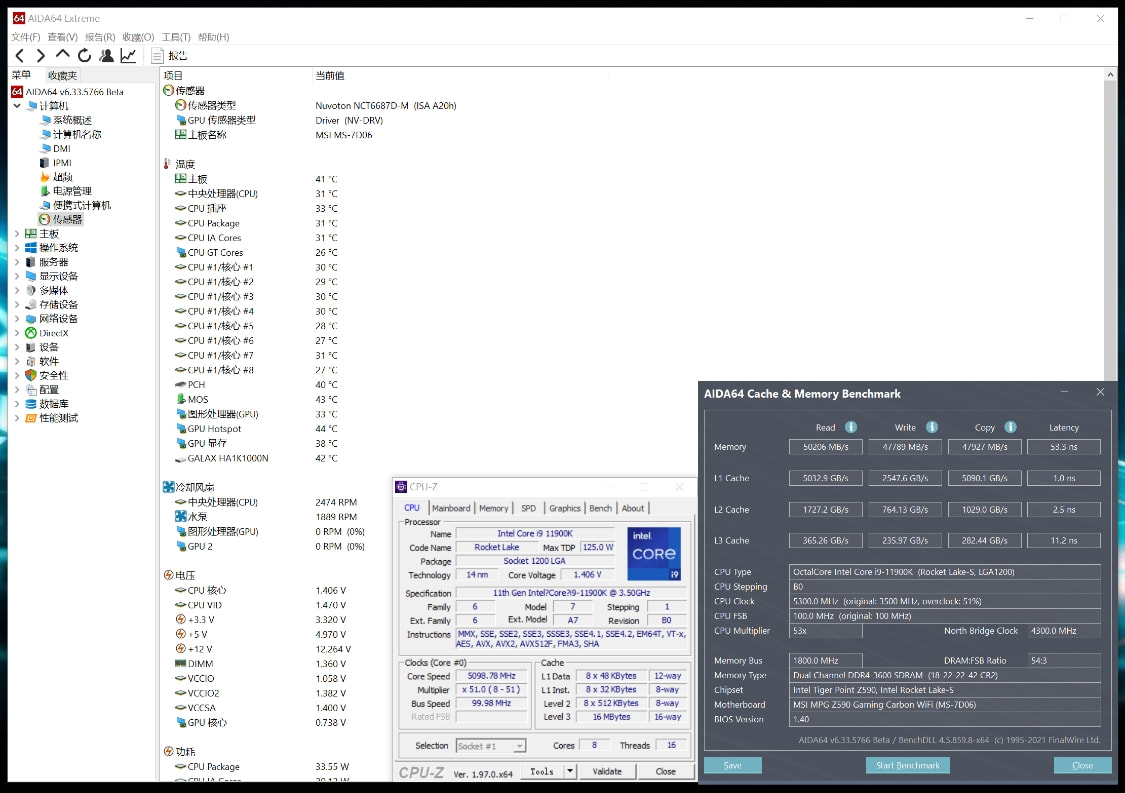Open the 报告 report toolbar button
This screenshot has width=1125, height=793.
click(x=169, y=56)
